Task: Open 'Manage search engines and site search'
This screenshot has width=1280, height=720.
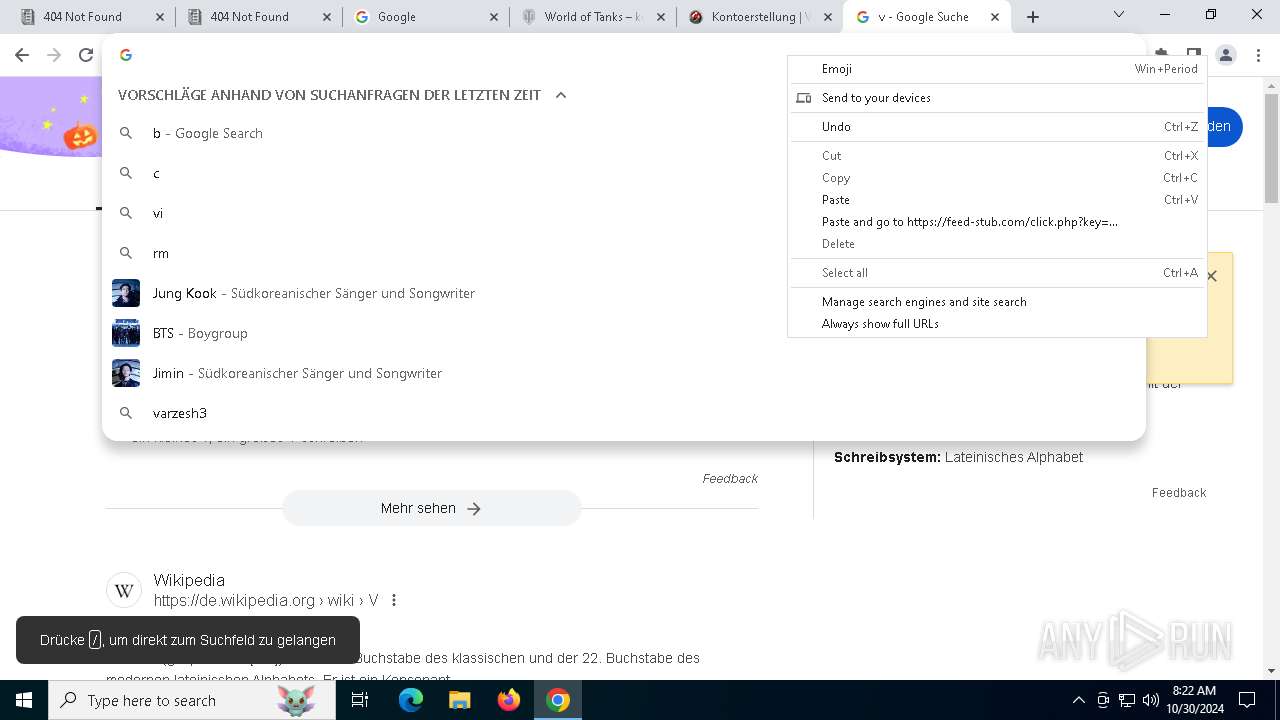Action: [997, 302]
